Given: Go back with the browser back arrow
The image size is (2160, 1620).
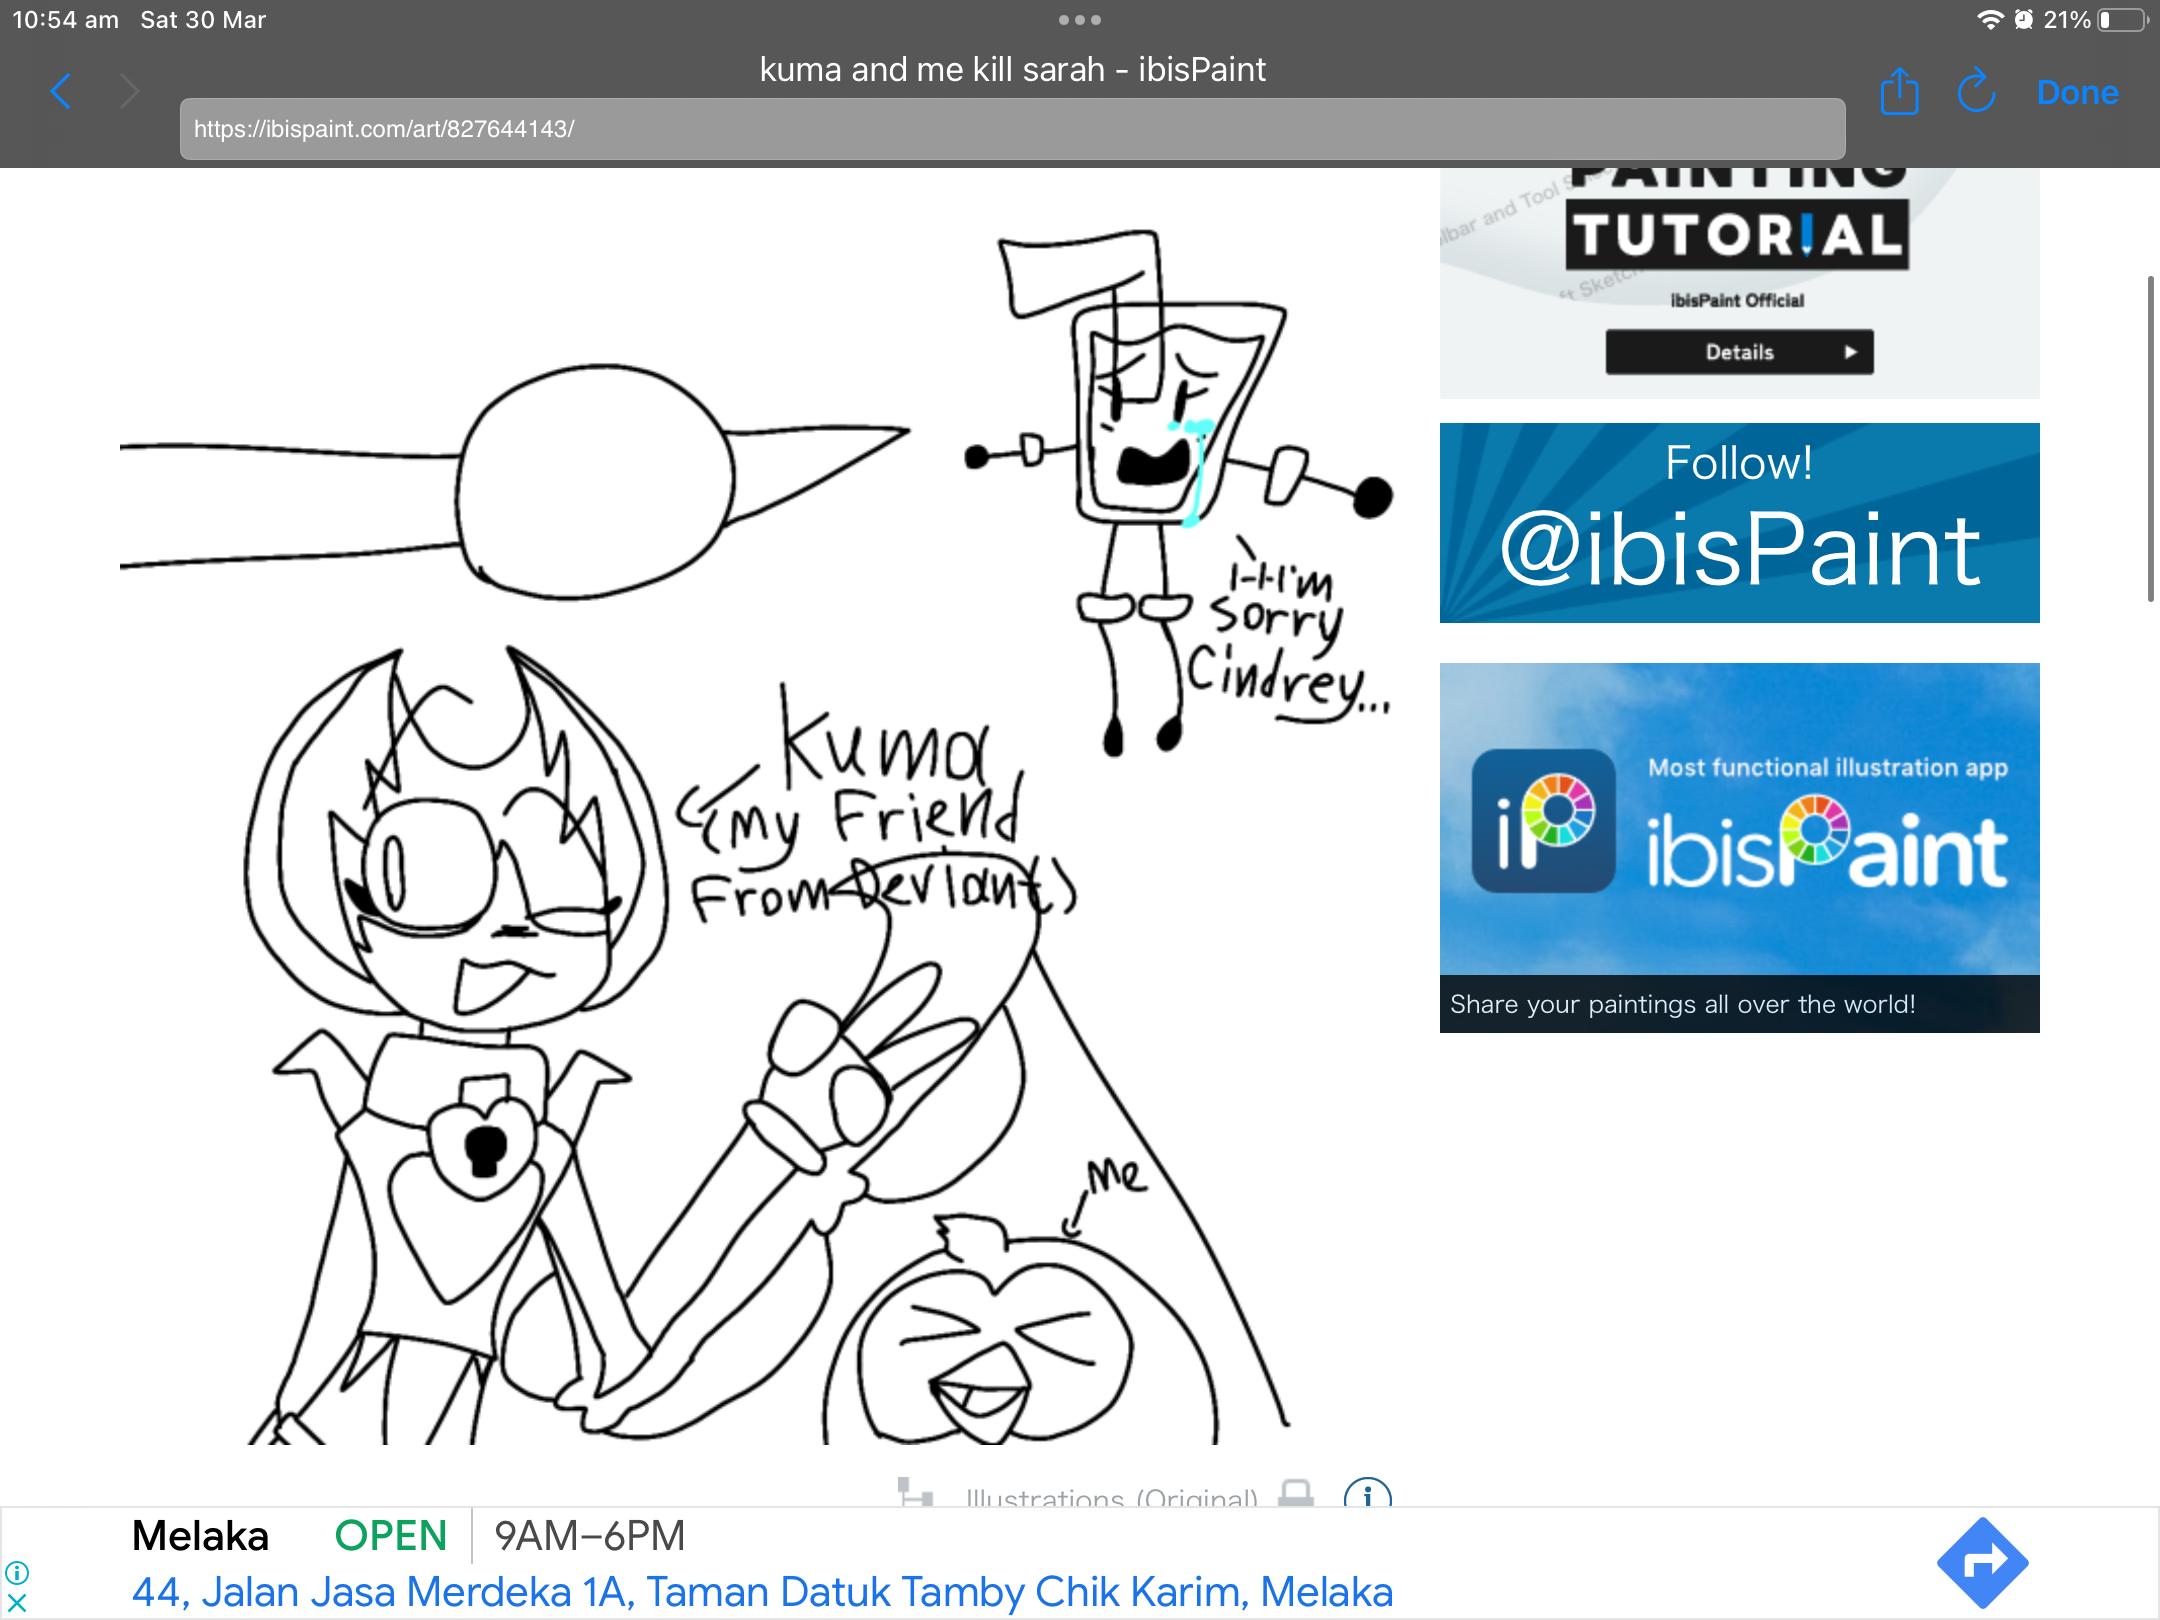Looking at the screenshot, I should pyautogui.click(x=61, y=92).
